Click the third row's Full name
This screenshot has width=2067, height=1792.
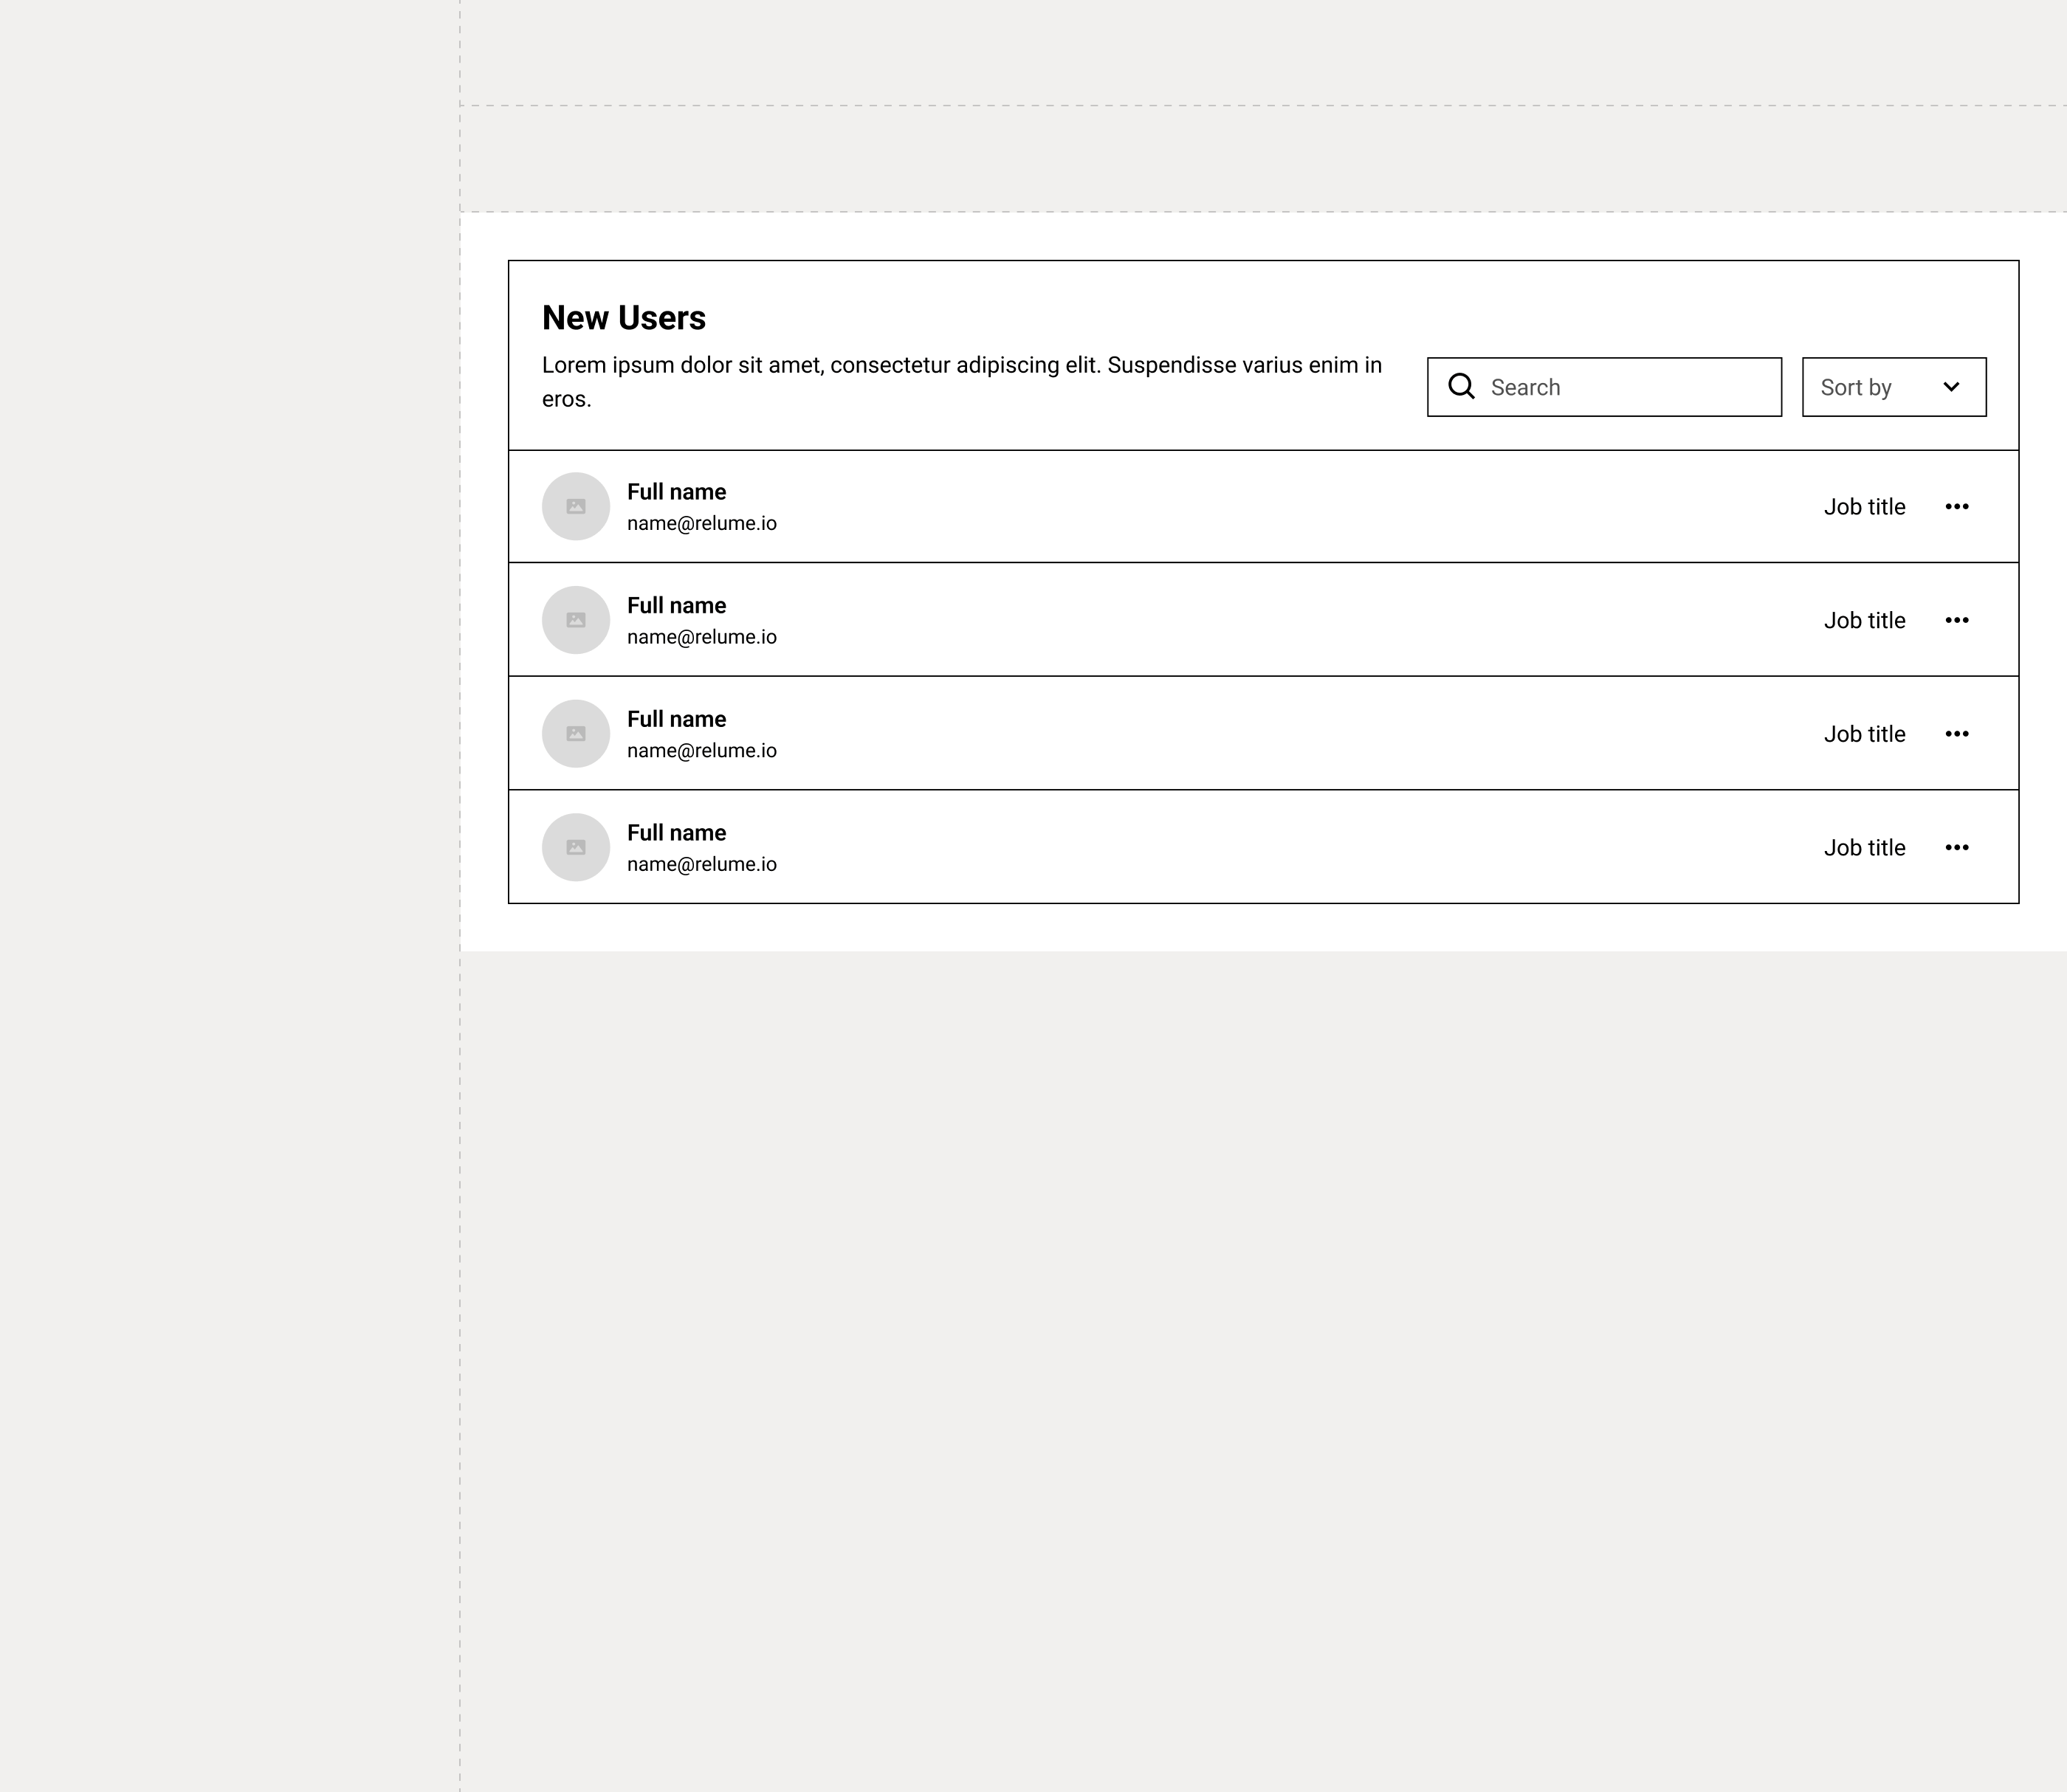click(676, 719)
